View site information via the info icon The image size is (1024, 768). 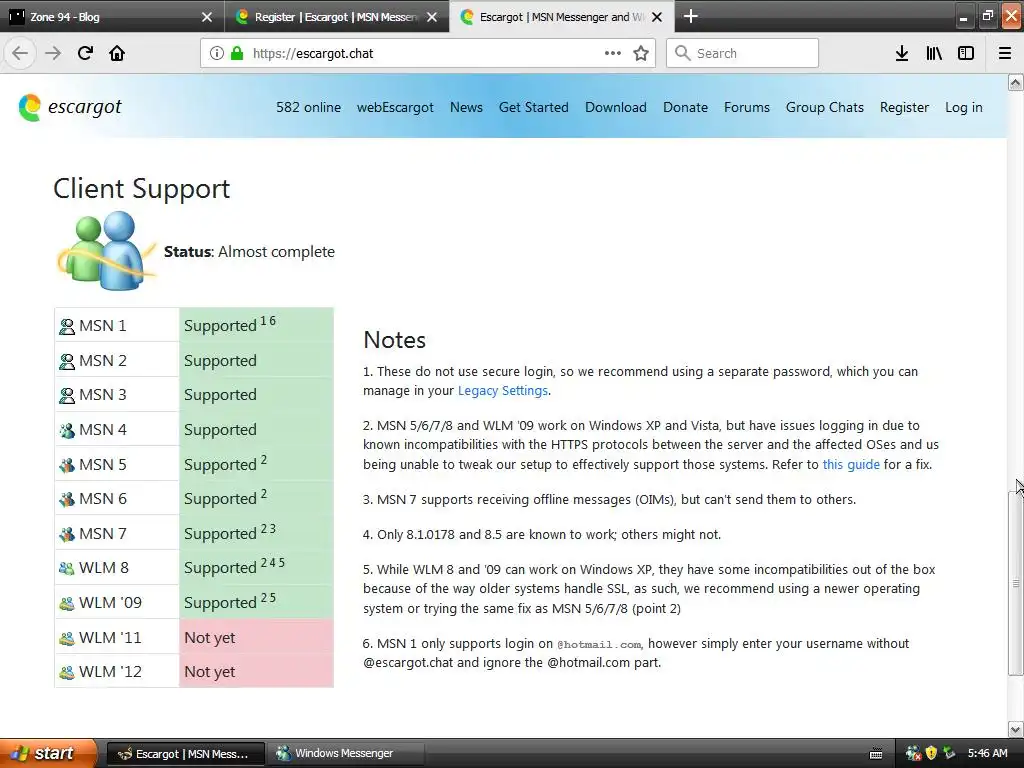217,53
